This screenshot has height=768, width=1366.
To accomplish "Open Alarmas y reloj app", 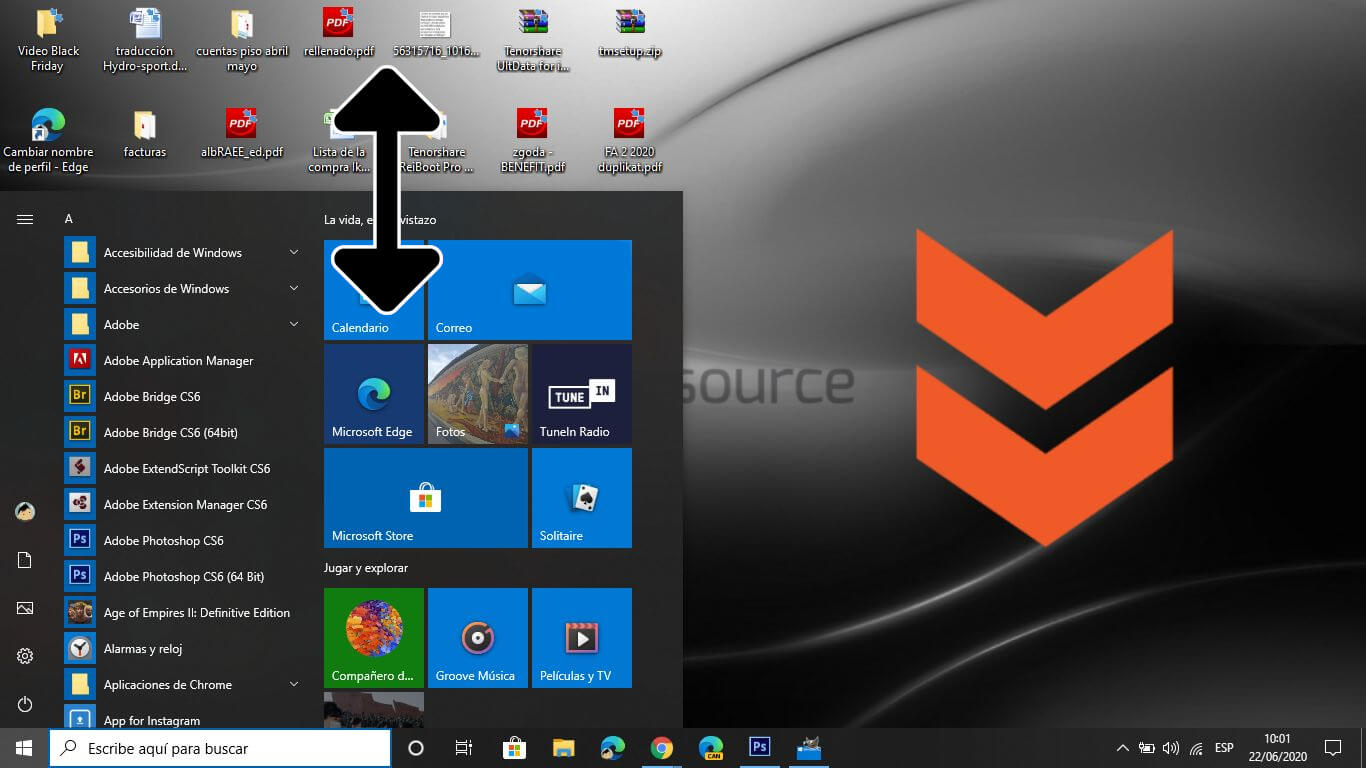I will click(182, 649).
